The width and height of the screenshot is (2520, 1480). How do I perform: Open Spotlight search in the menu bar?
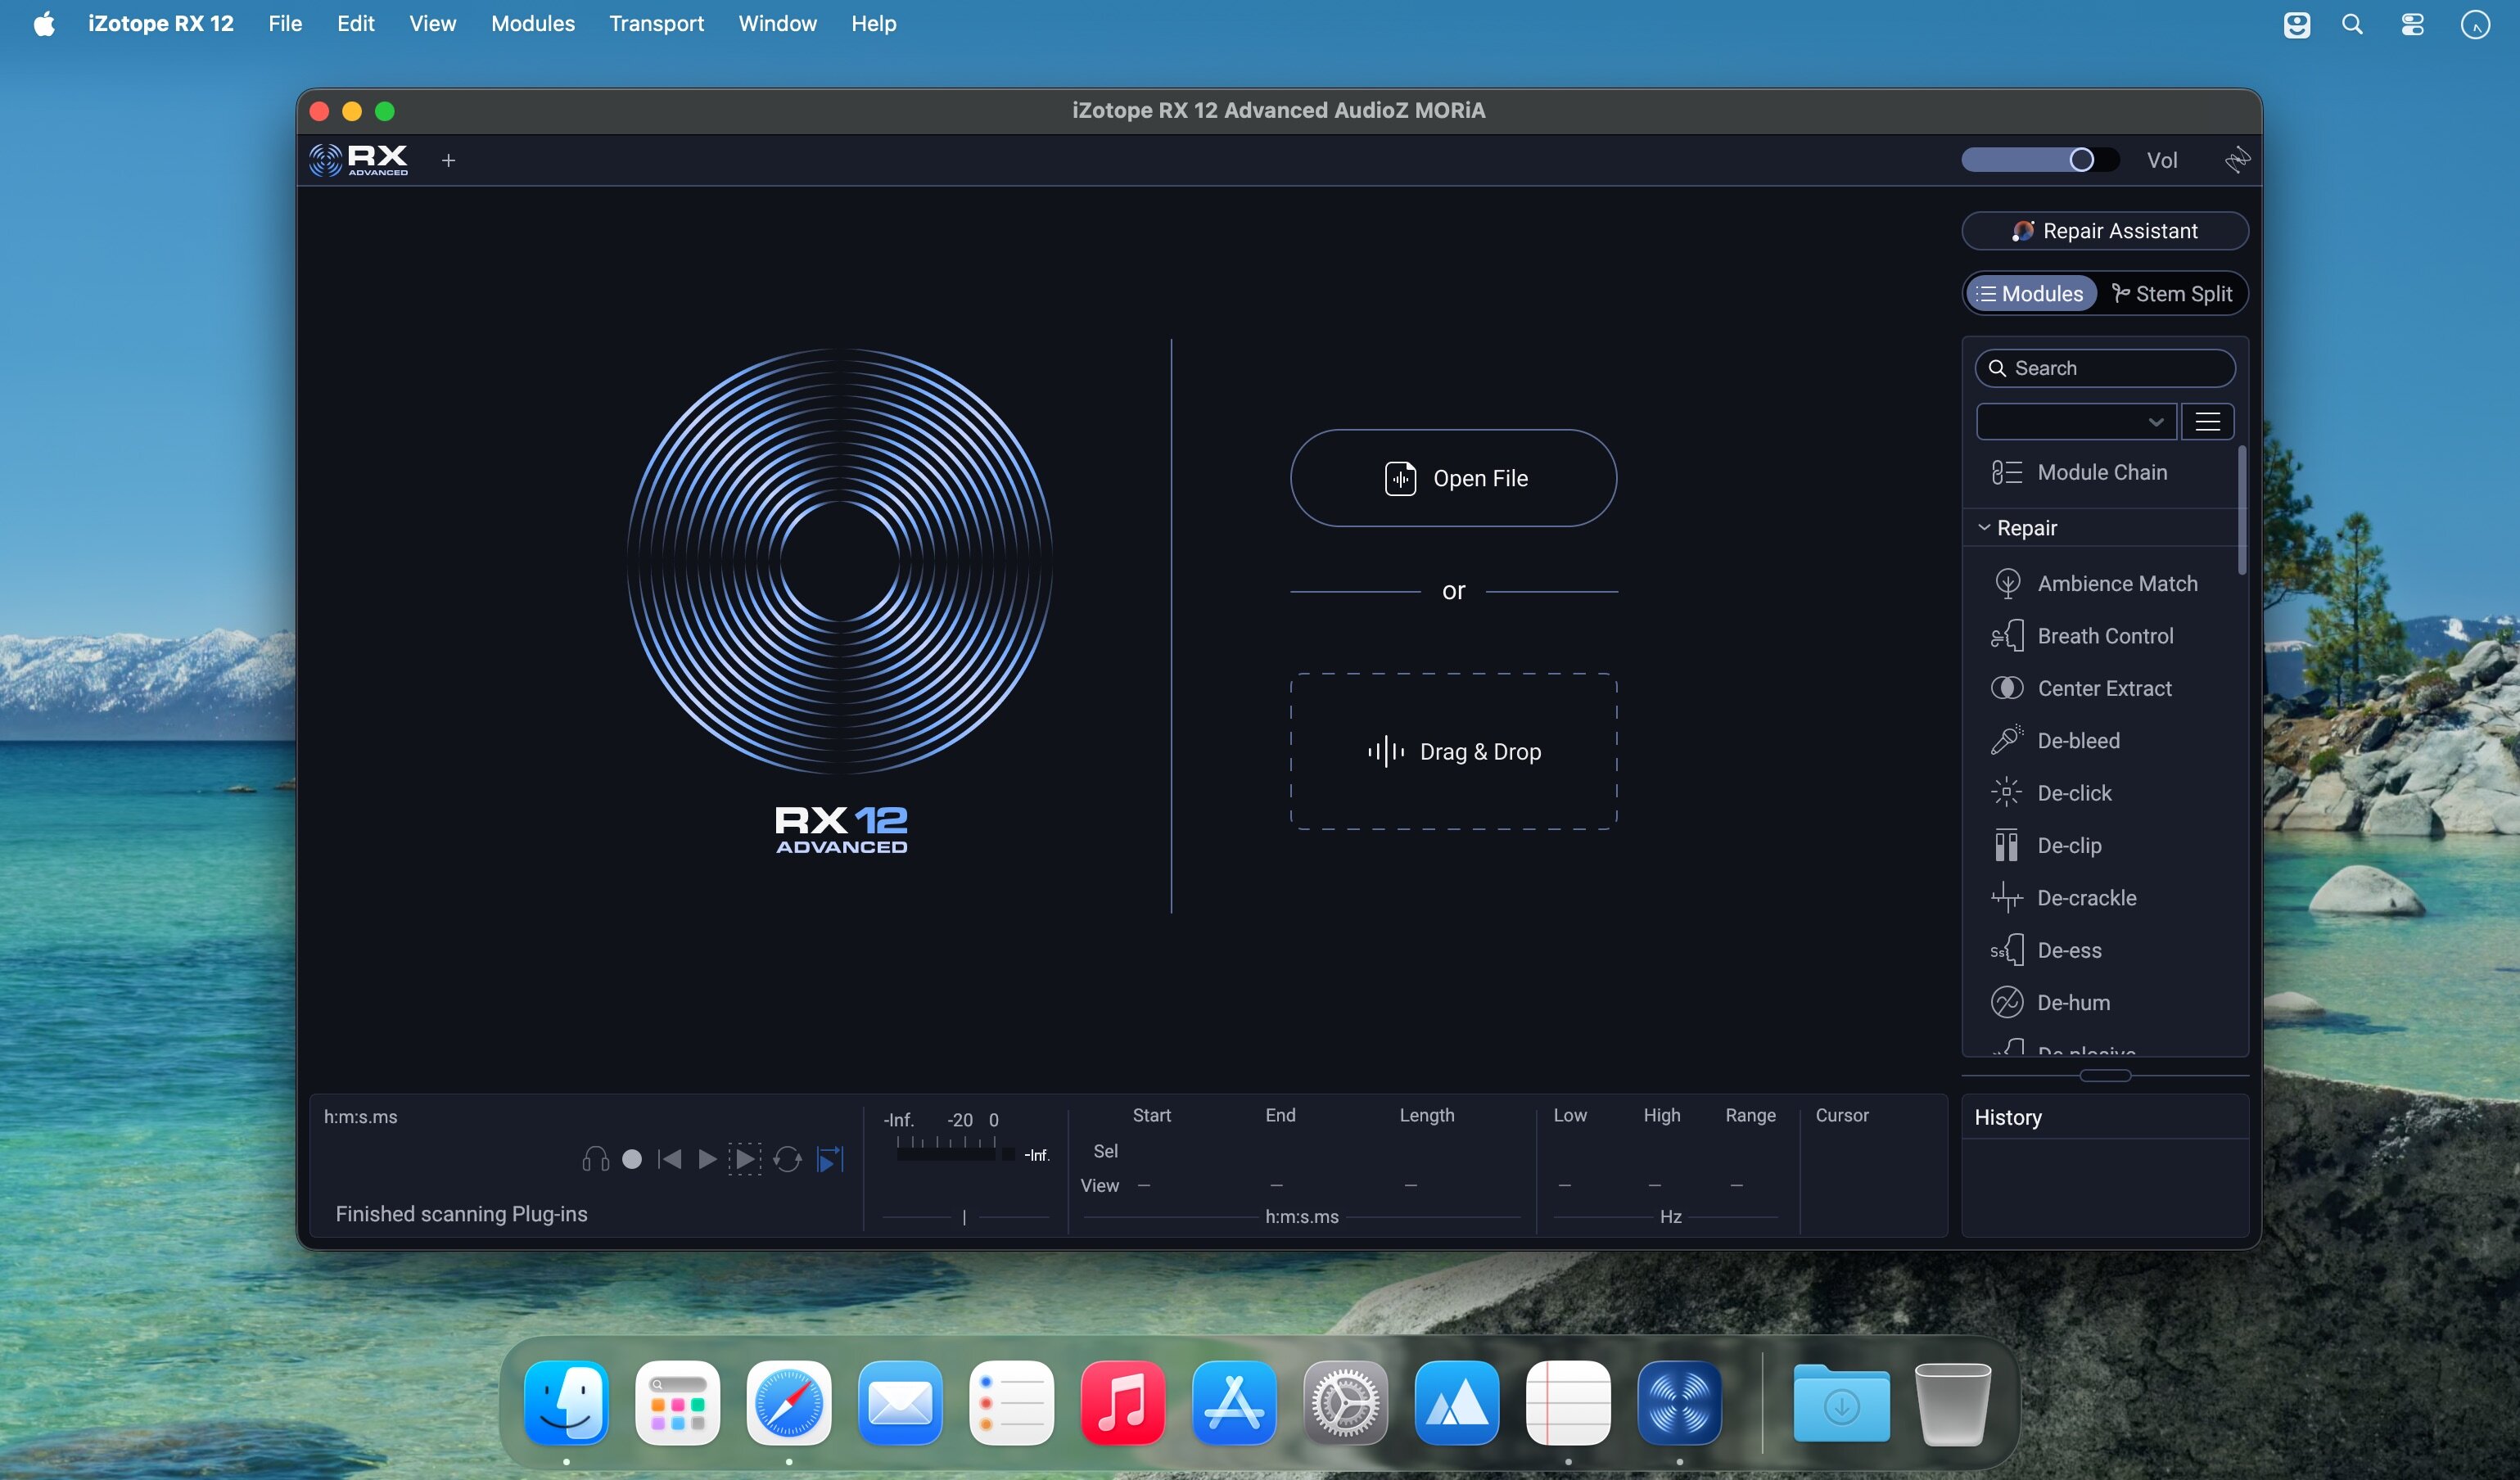point(2353,24)
